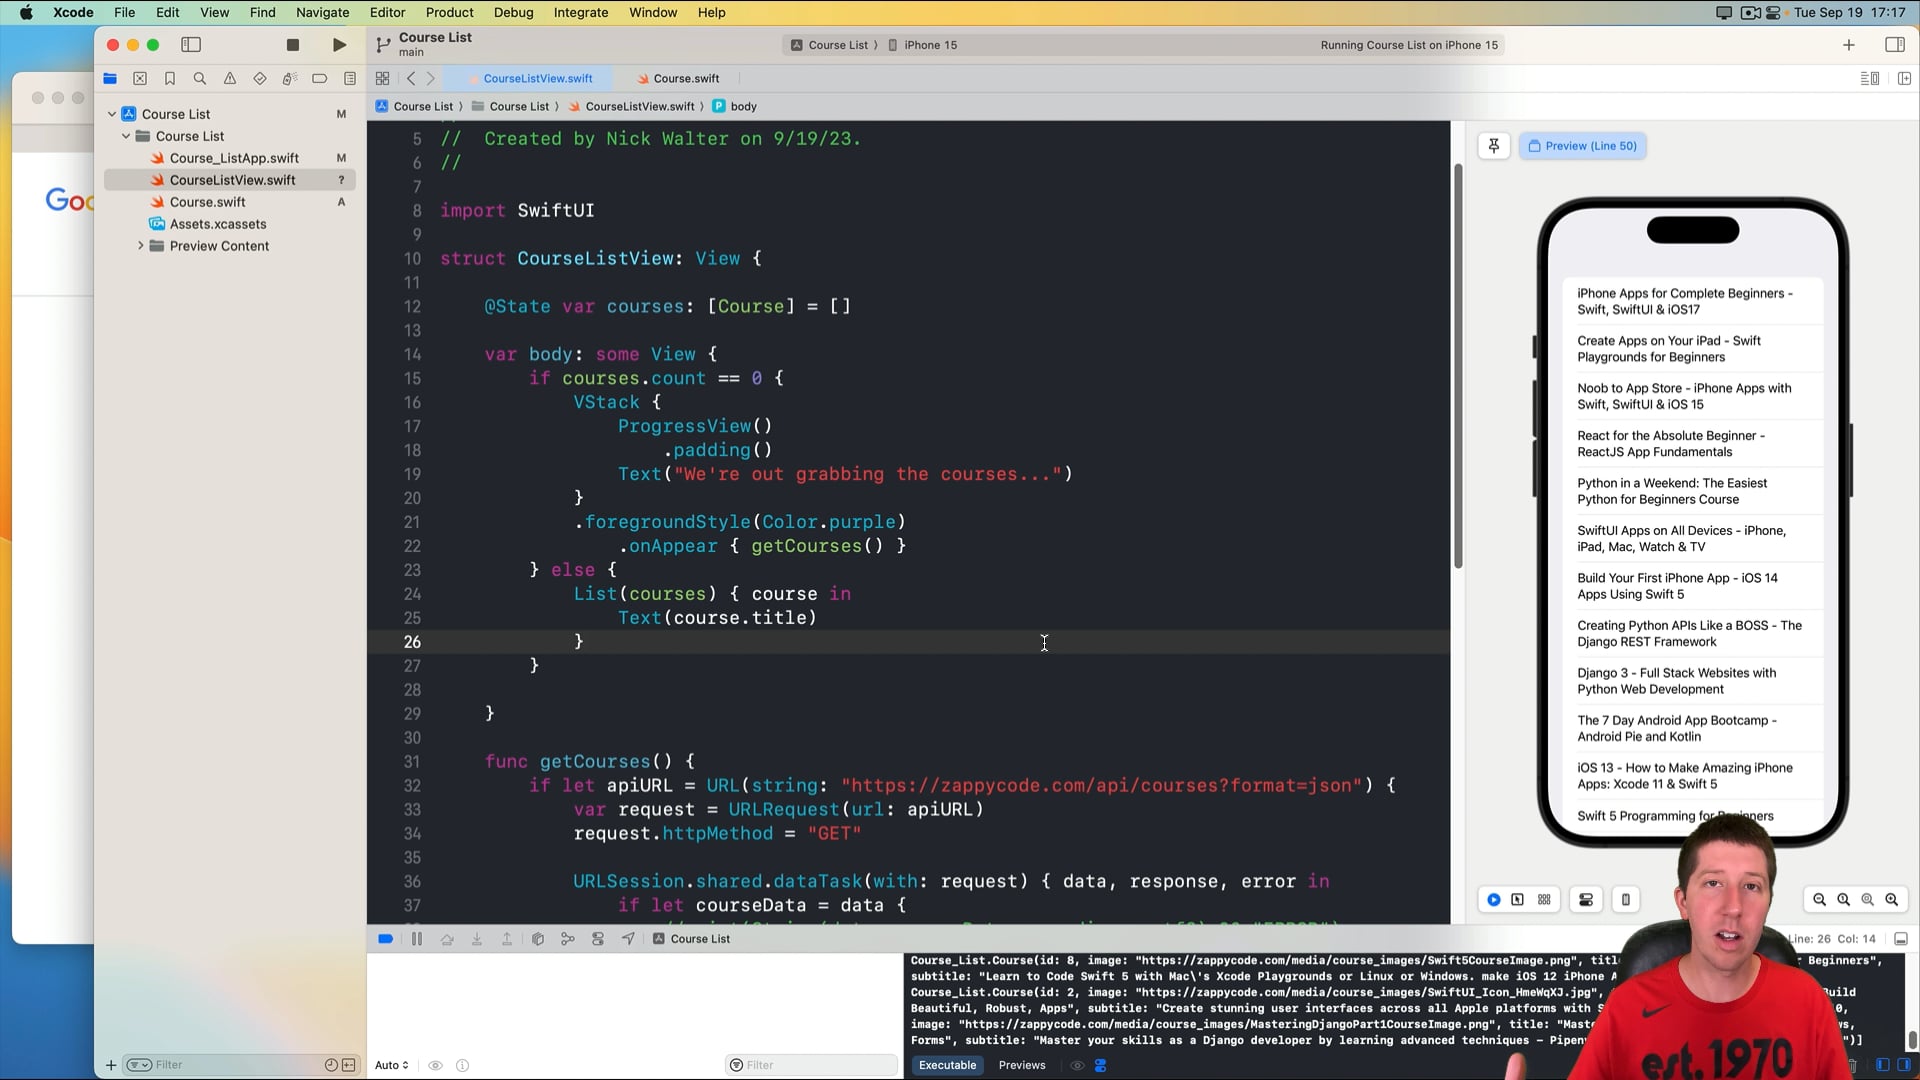Open the Issue navigator warning icon
1920x1080 pixels.
(230, 78)
